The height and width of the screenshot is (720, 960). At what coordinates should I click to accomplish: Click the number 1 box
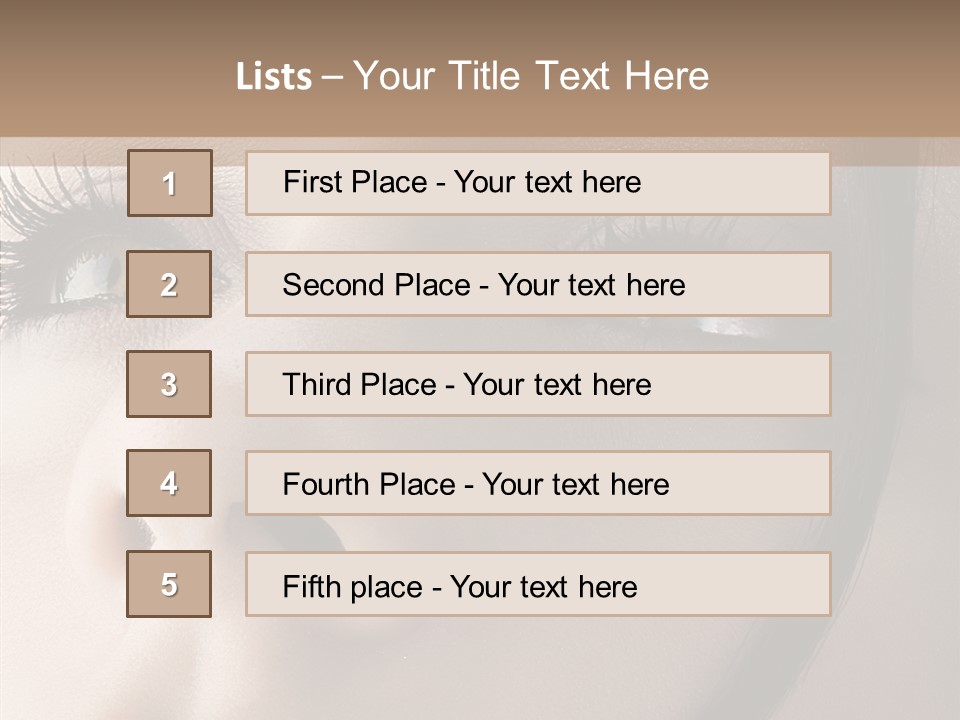(170, 183)
